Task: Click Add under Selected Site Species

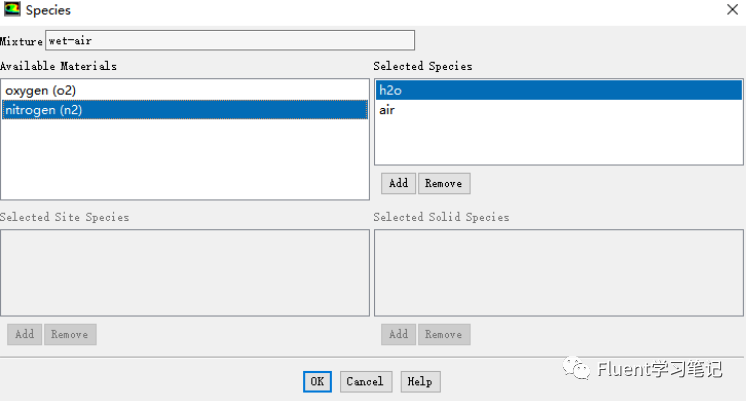Action: [x=24, y=334]
